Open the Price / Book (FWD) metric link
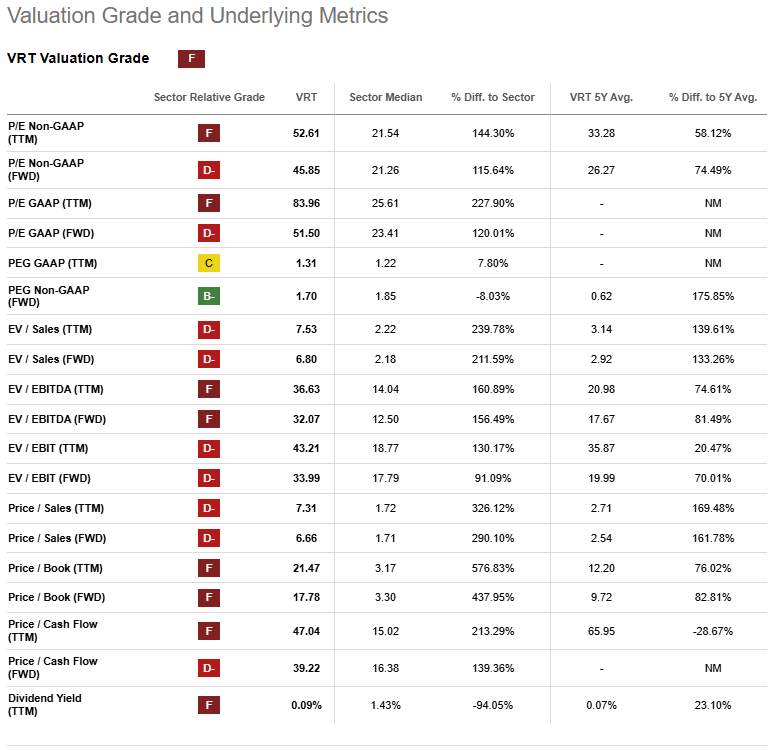The width and height of the screenshot is (778, 750). click(x=55, y=598)
